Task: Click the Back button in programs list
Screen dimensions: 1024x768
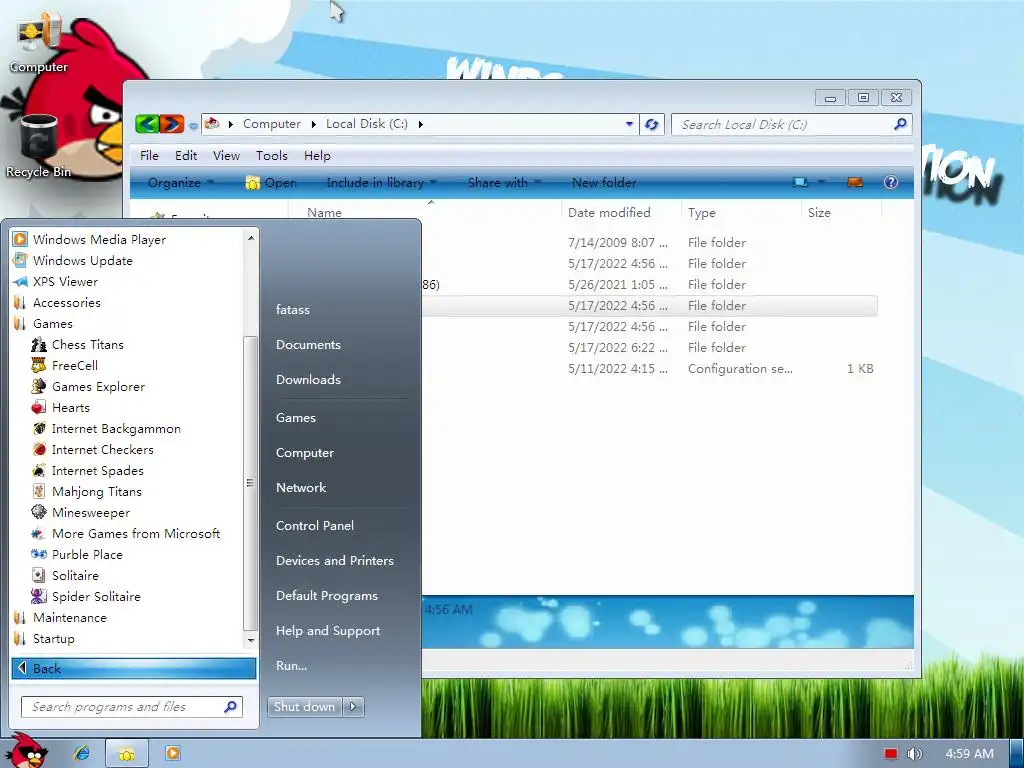Action: click(134, 668)
